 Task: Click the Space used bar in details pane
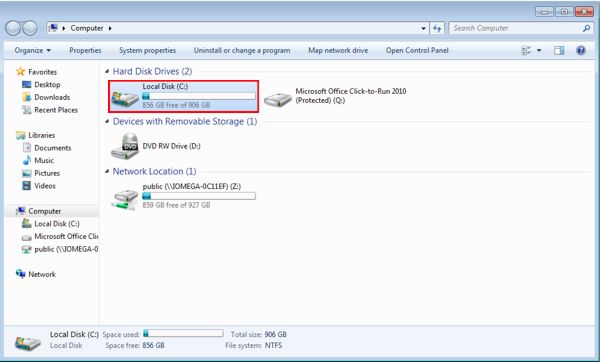183,333
